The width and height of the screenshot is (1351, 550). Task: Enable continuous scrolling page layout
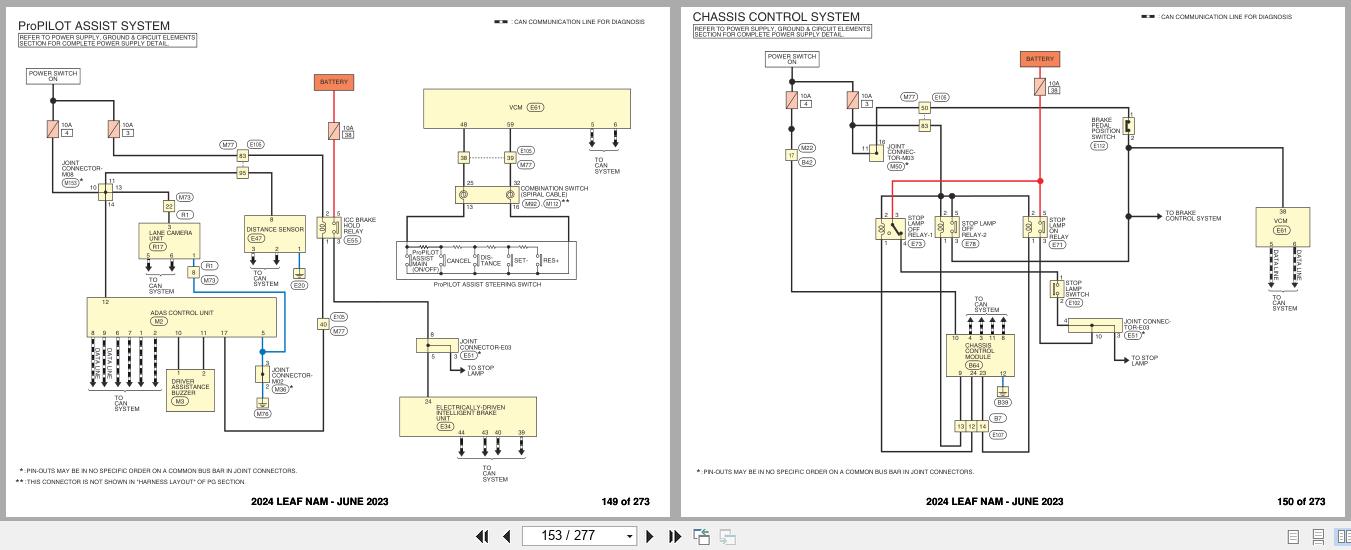(1318, 537)
